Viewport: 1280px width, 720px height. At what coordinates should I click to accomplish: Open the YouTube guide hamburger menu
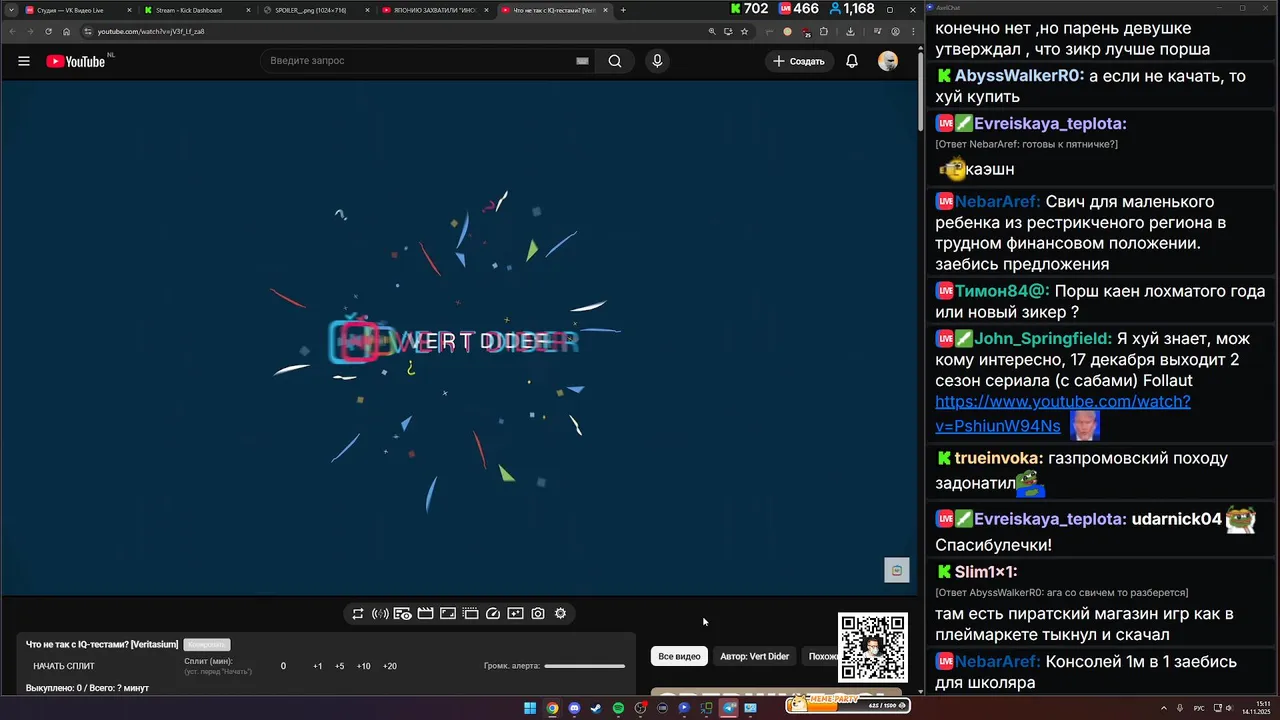point(24,61)
